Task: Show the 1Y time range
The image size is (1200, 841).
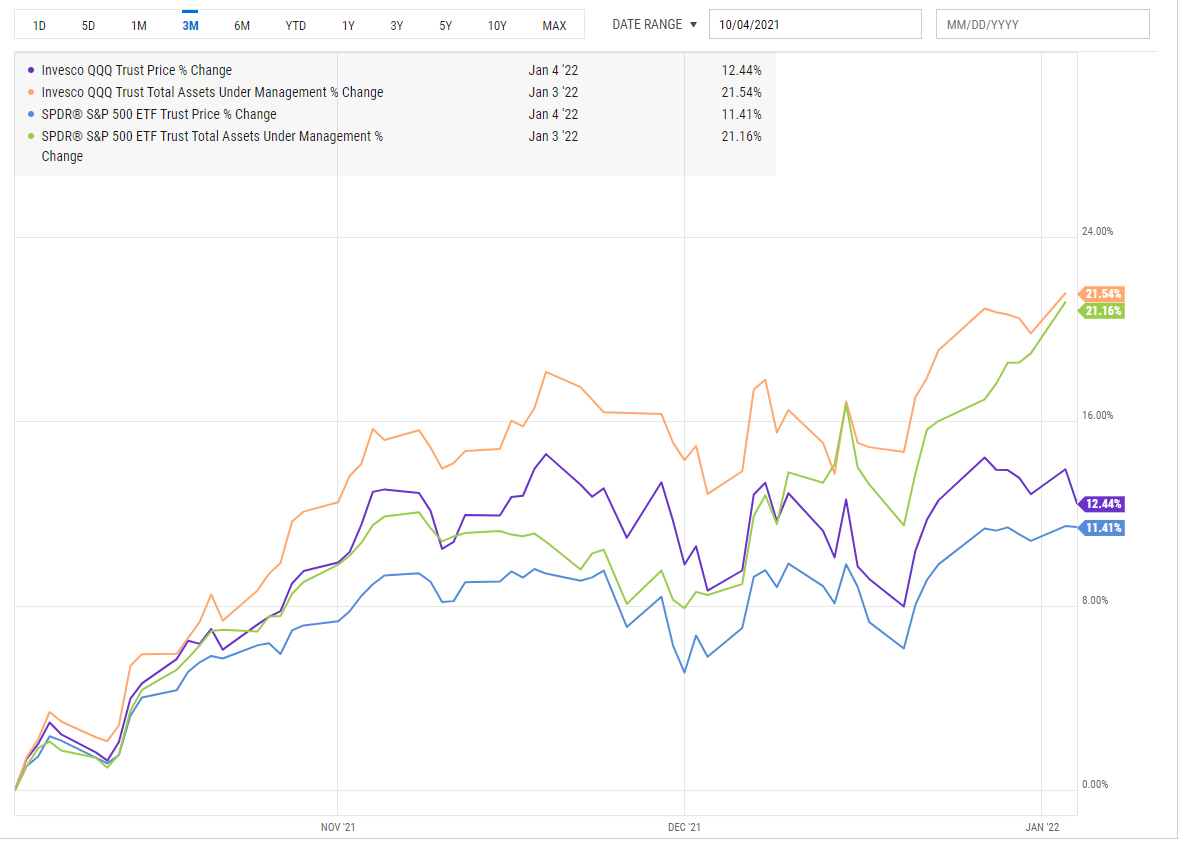Action: (348, 25)
